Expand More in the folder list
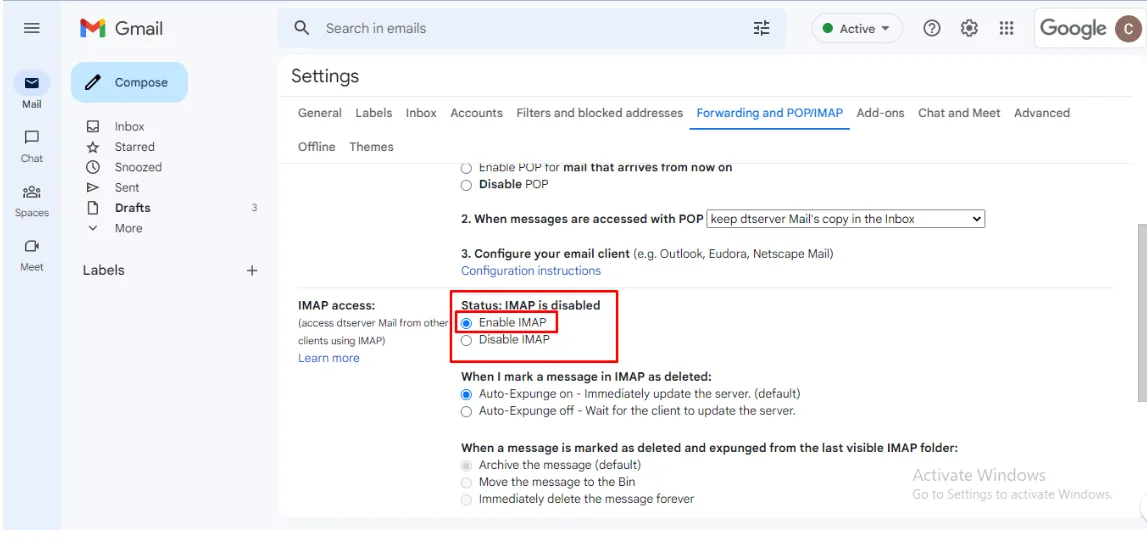1147x543 pixels. click(x=128, y=228)
